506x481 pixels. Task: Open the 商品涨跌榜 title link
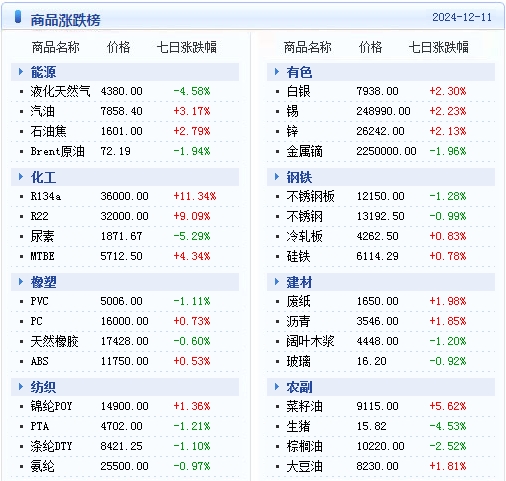[x=65, y=20]
